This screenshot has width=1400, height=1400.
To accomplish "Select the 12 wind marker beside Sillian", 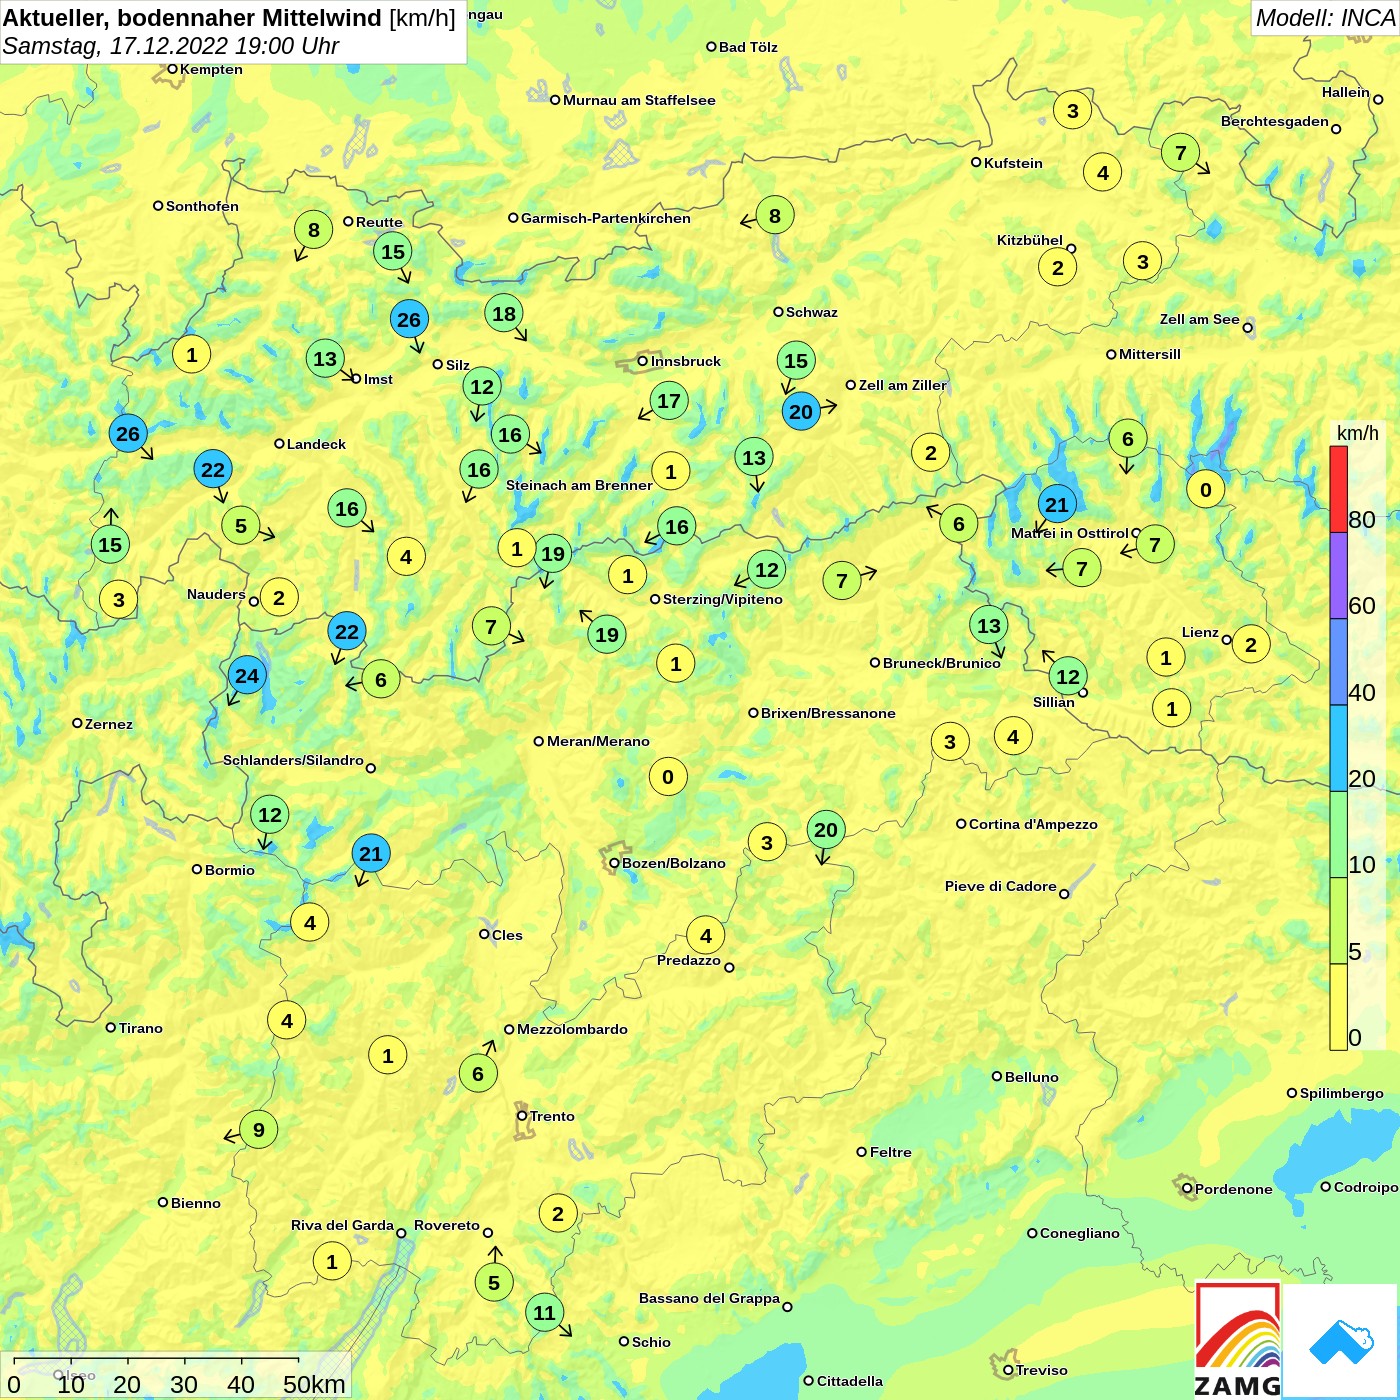I will click(1068, 676).
